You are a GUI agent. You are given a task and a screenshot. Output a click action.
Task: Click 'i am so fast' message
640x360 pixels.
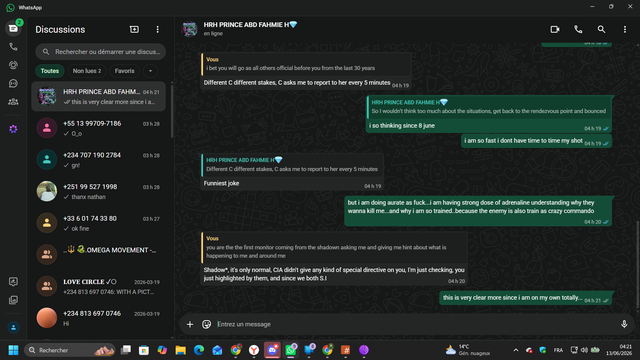coord(536,141)
